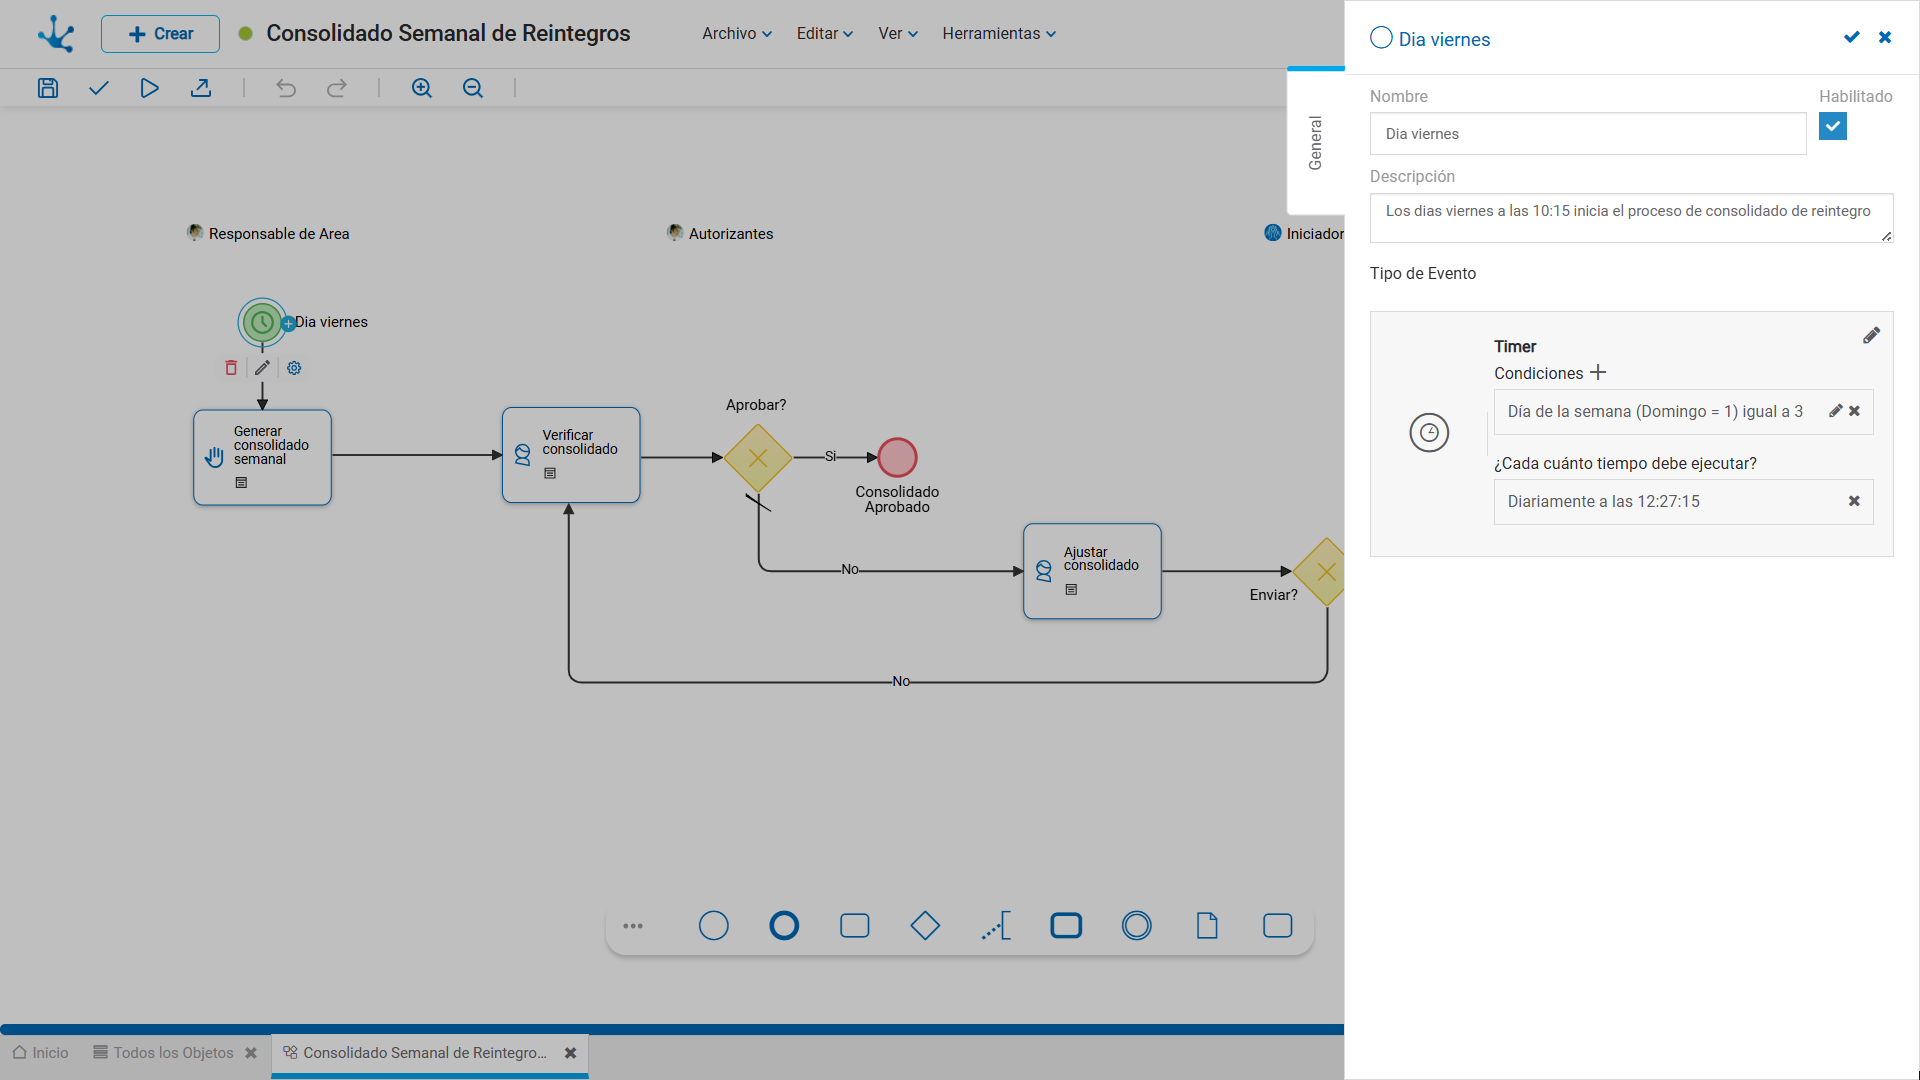The width and height of the screenshot is (1920, 1080).
Task: Undo the last change
Action: 286,88
